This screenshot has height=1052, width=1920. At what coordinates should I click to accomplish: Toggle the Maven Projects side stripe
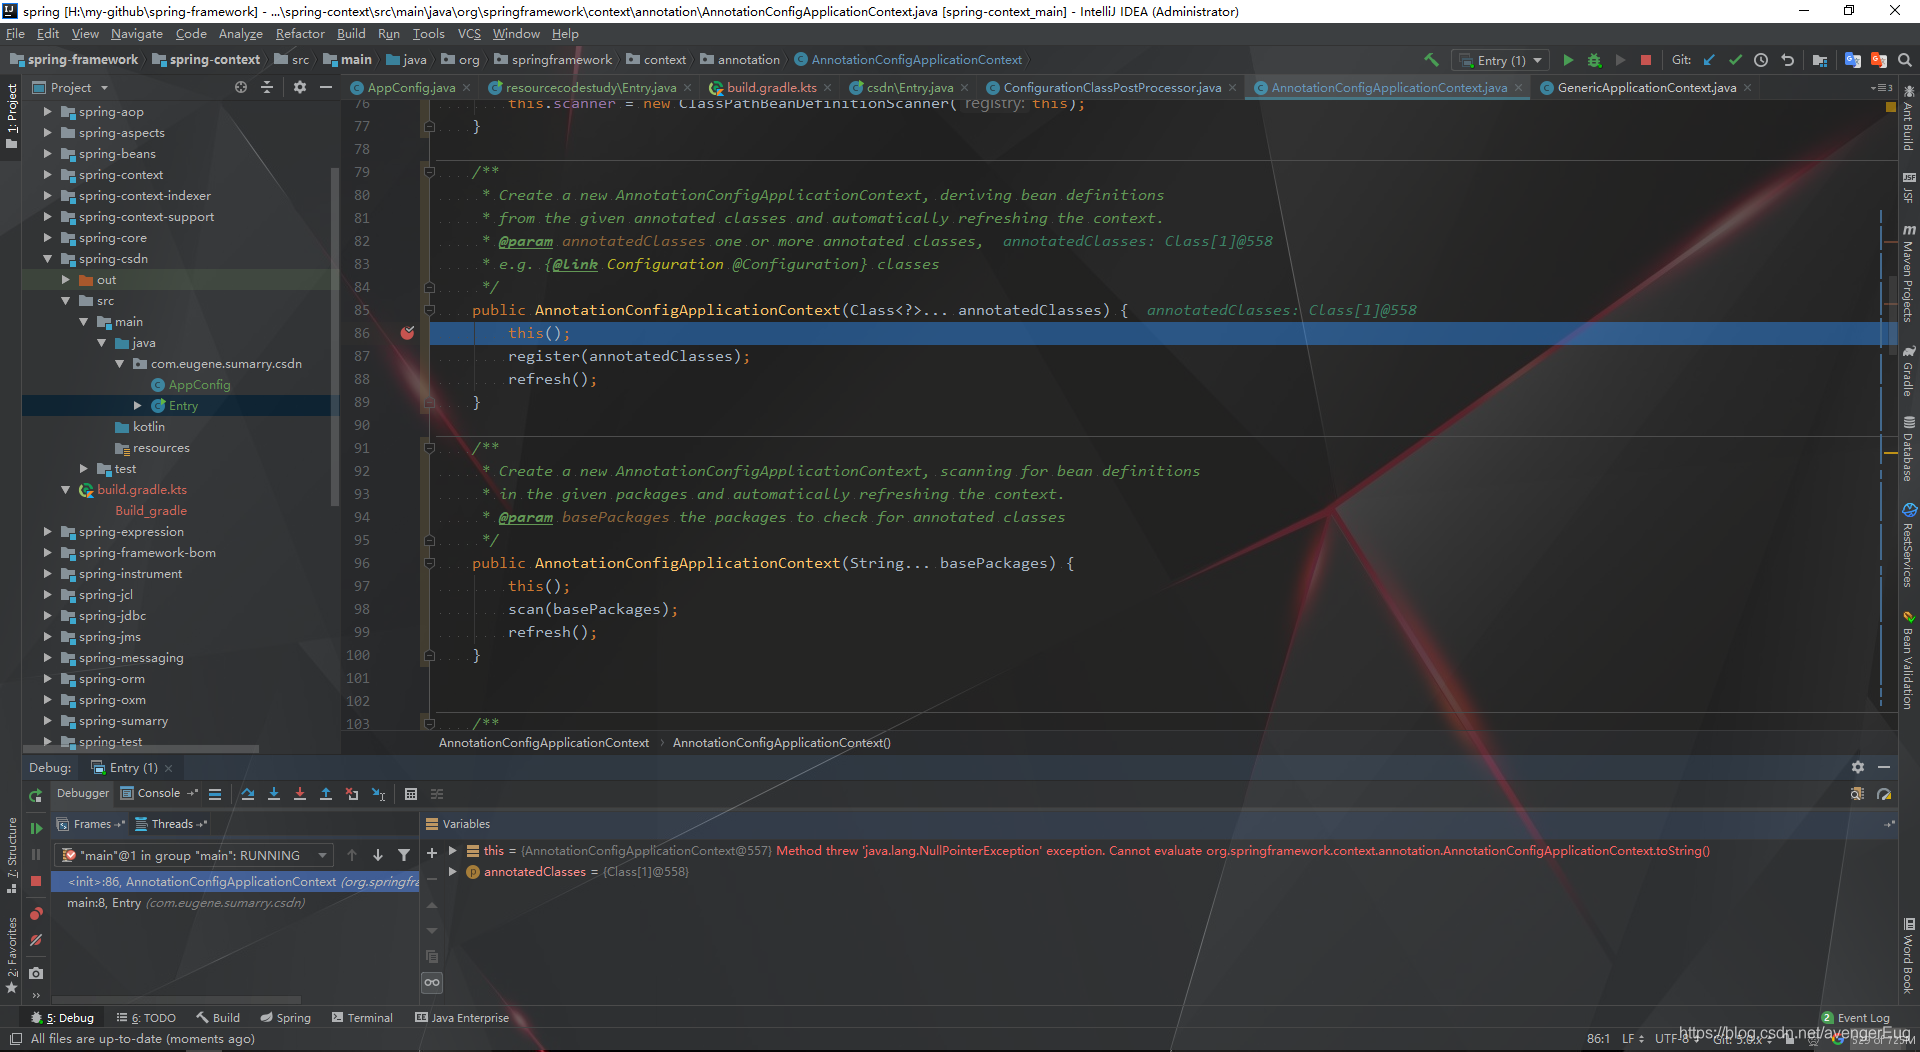[1909, 272]
